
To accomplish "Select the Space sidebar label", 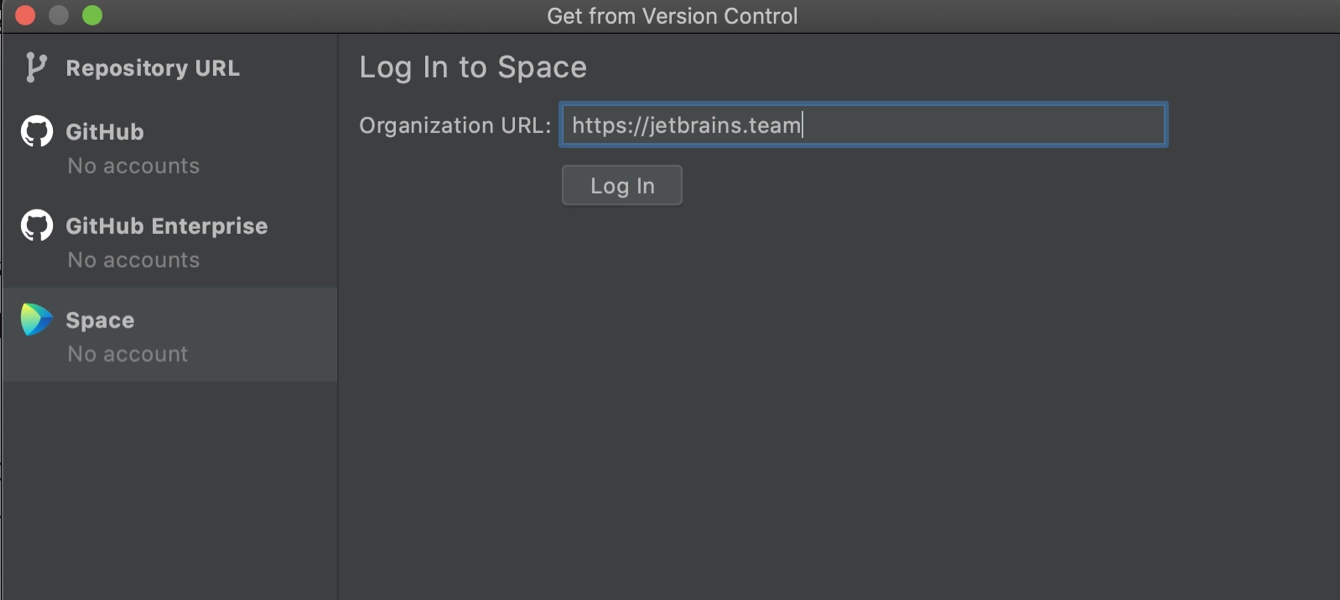I will point(100,320).
